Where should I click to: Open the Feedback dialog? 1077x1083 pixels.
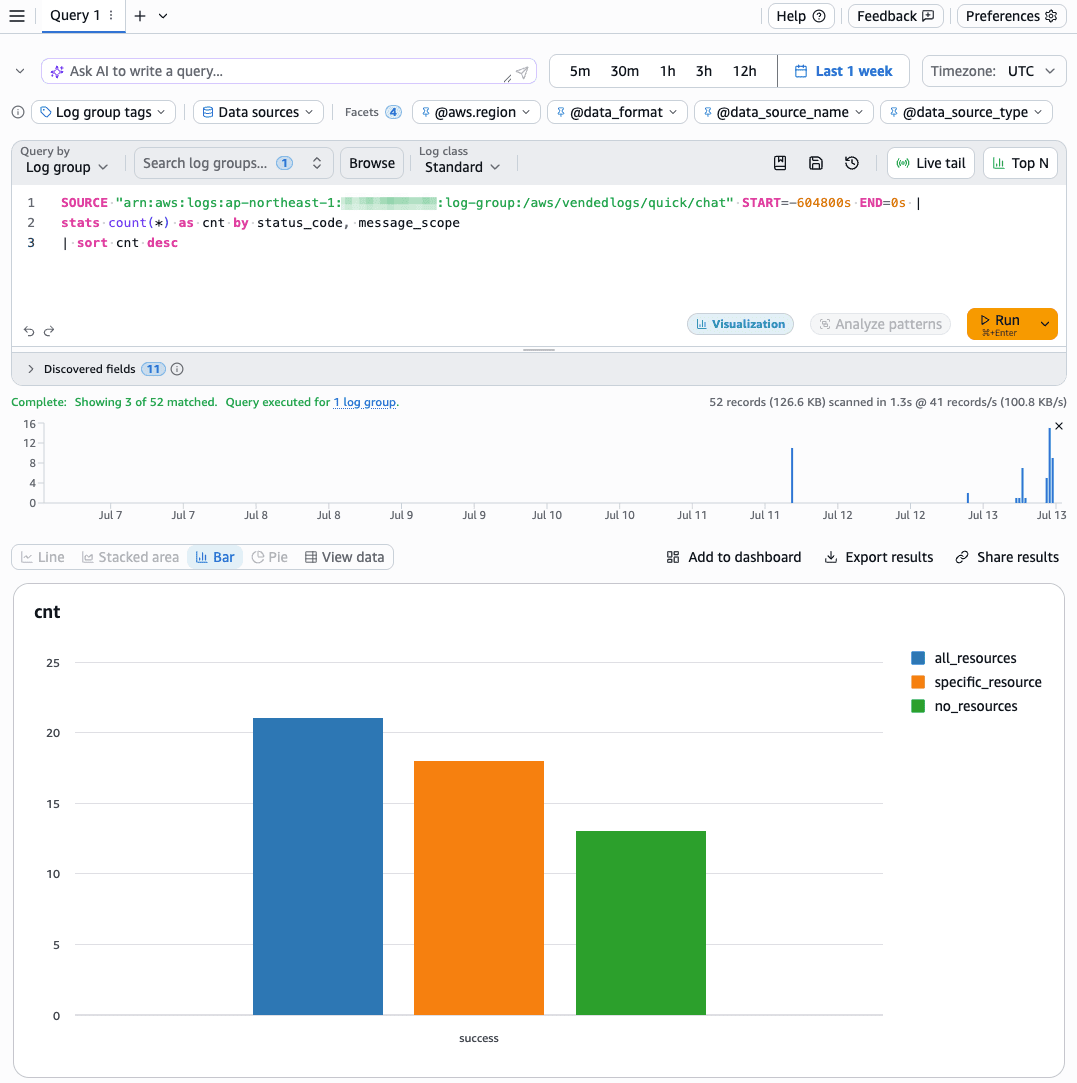tap(895, 16)
